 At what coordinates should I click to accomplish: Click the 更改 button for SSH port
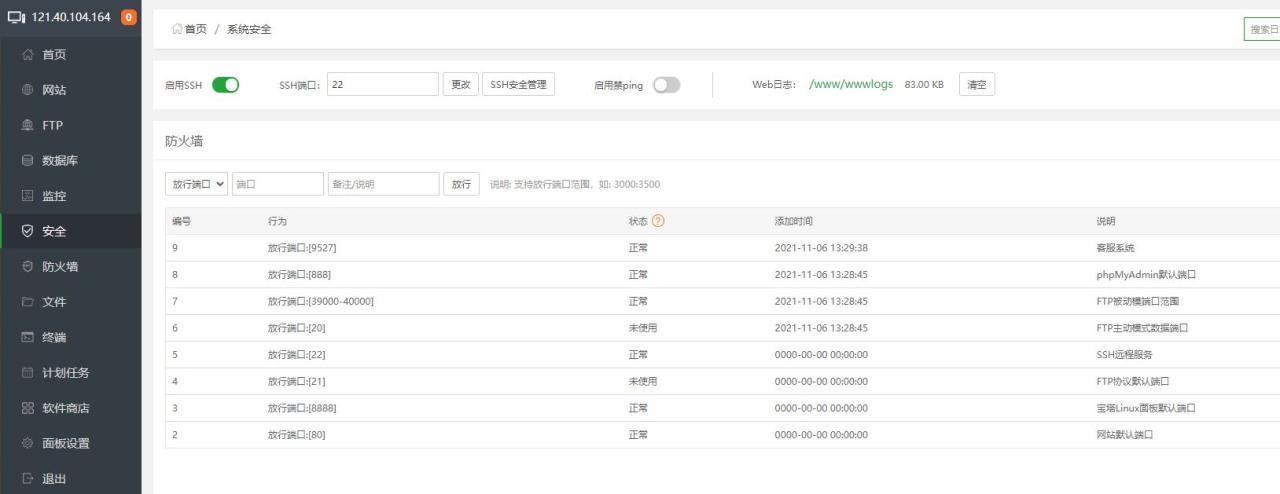click(x=461, y=85)
